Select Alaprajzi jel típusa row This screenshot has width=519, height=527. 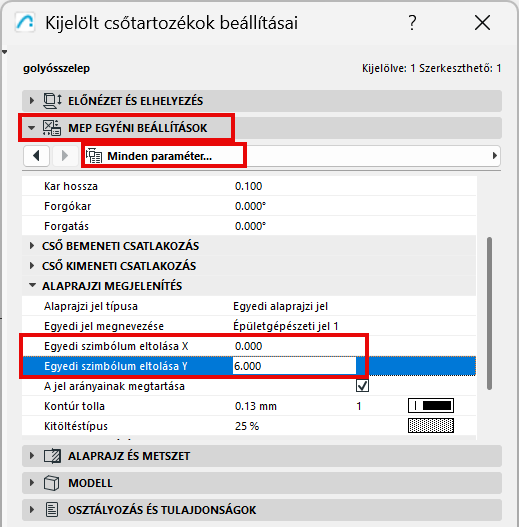249,306
